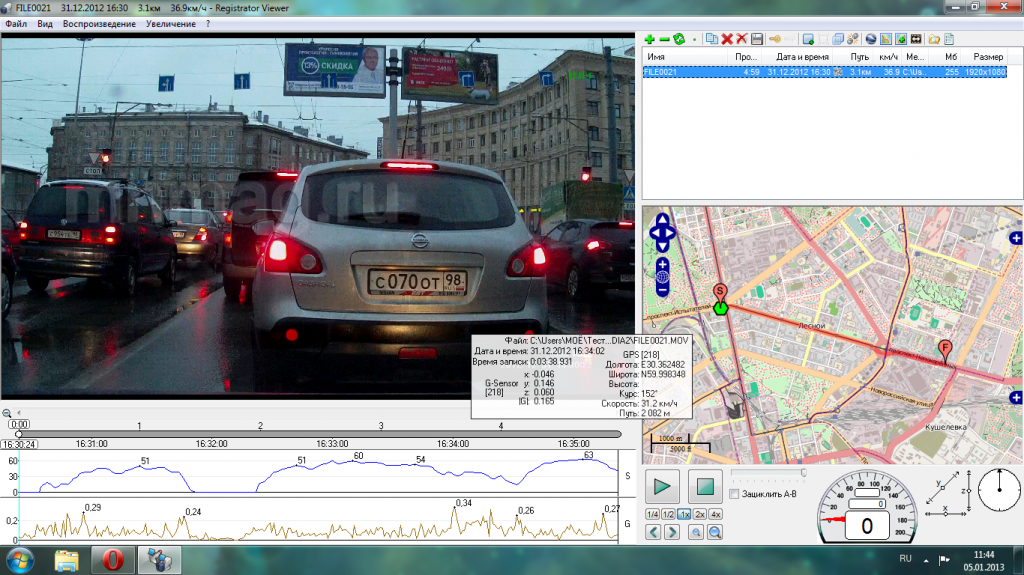The height and width of the screenshot is (575, 1024).
Task: Click the red X delete icon
Action: [x=726, y=39]
